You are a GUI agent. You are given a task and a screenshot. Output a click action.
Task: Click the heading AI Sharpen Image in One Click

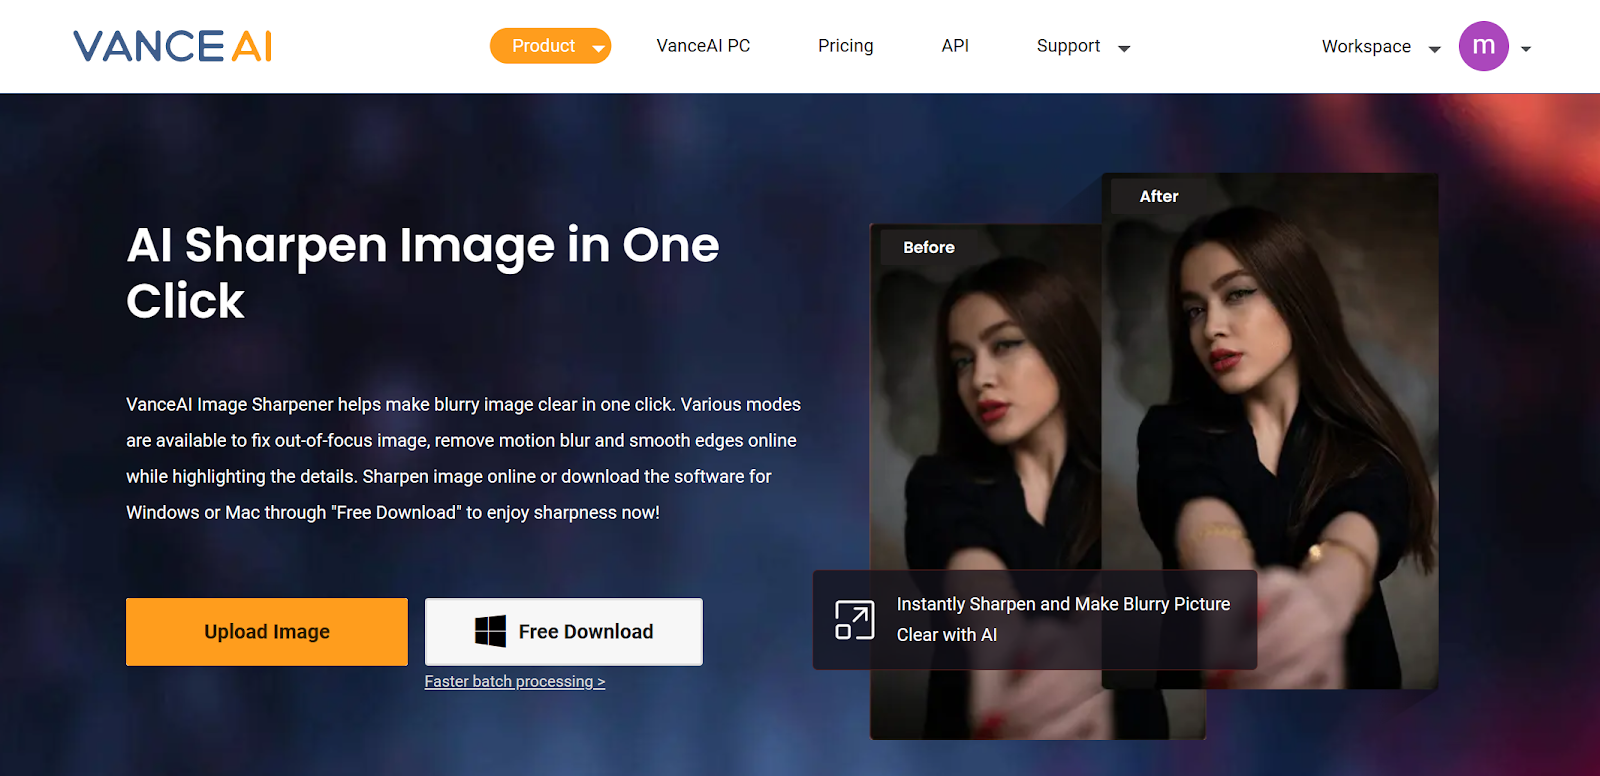coord(423,272)
